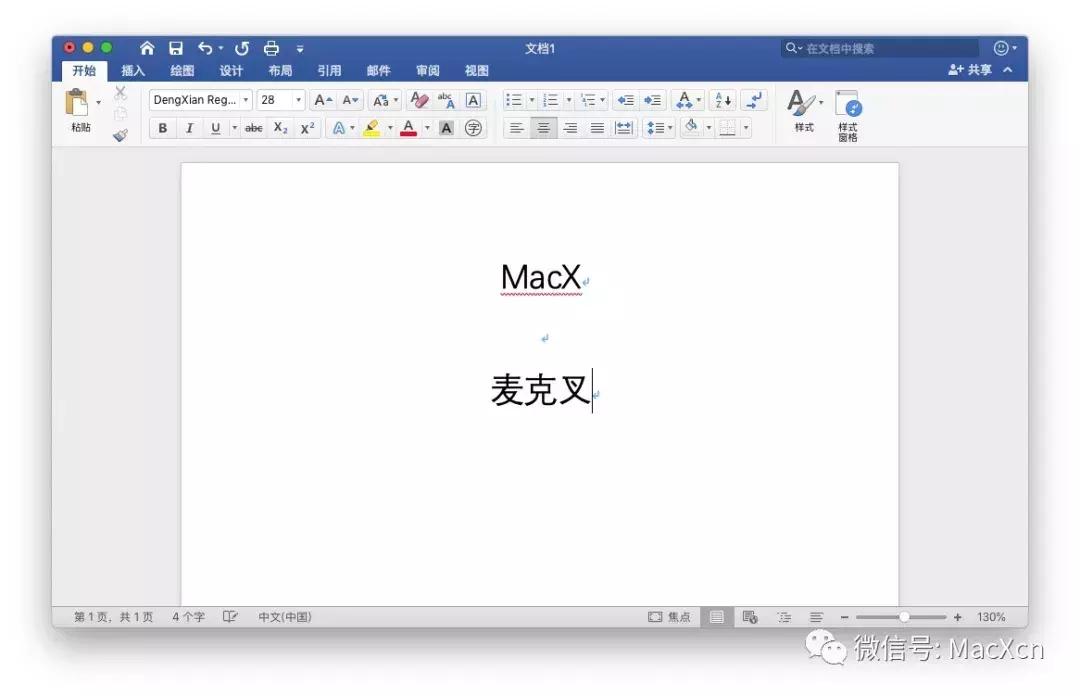The image size is (1080, 696).
Task: Enable center alignment
Action: [543, 128]
